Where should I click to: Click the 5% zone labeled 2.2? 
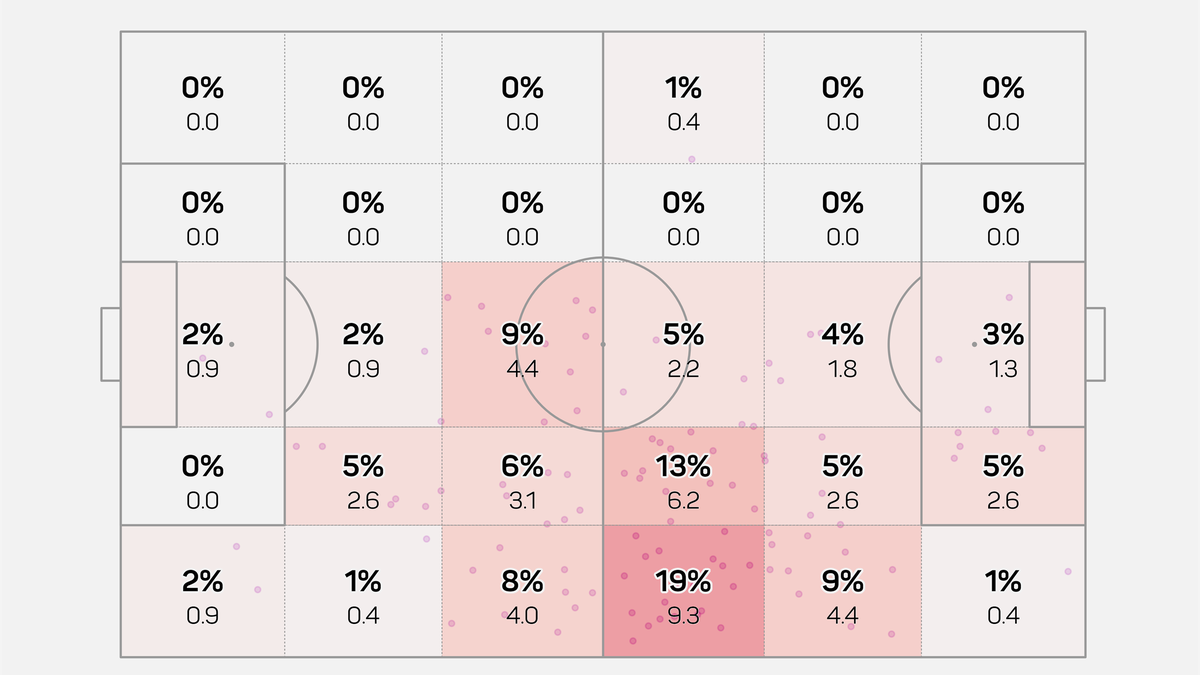(683, 344)
